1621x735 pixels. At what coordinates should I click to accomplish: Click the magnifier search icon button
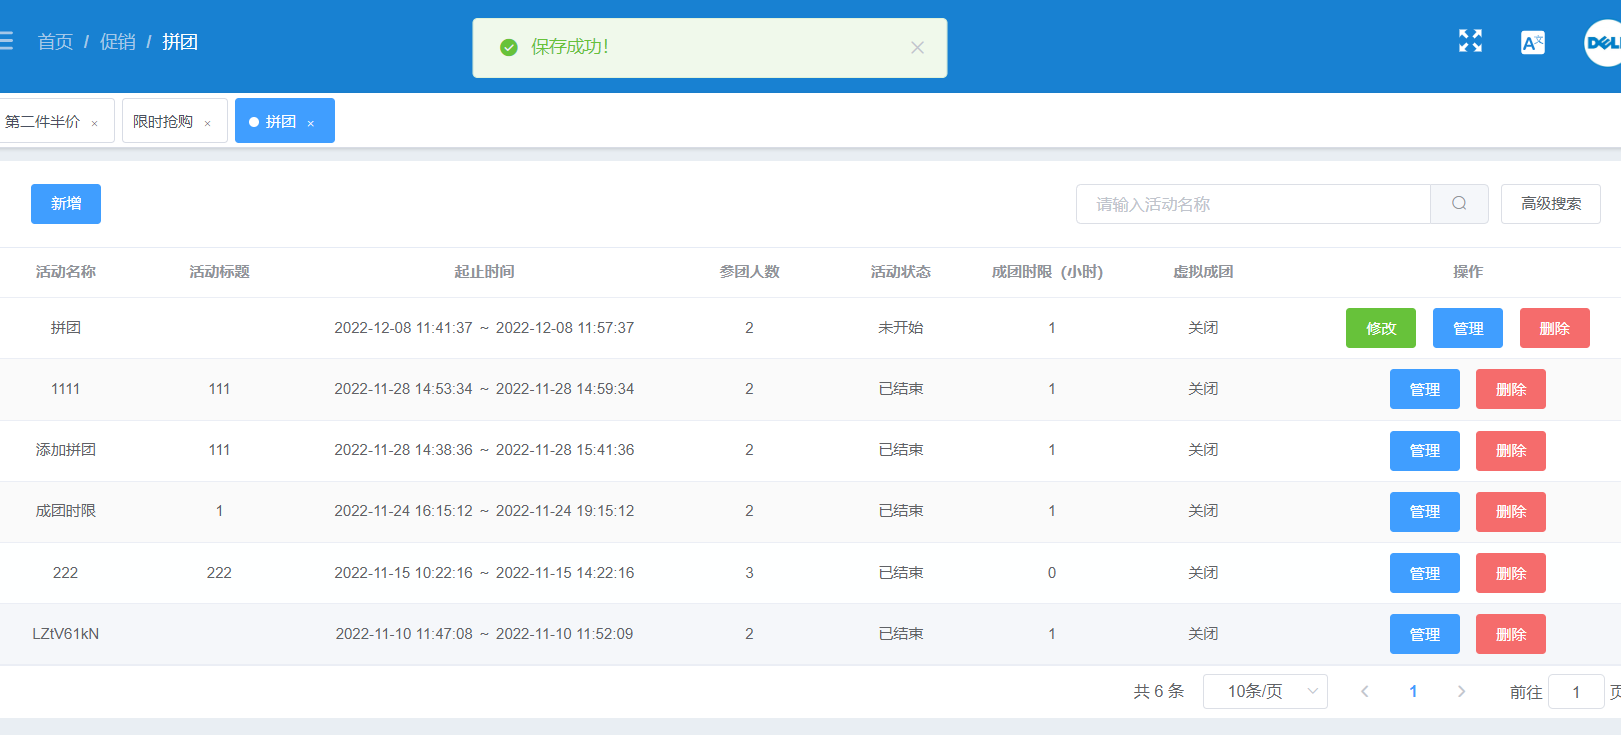click(x=1459, y=204)
